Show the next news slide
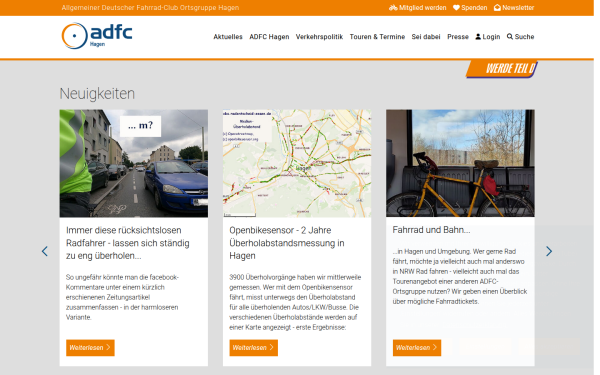The image size is (600, 375). 549,251
